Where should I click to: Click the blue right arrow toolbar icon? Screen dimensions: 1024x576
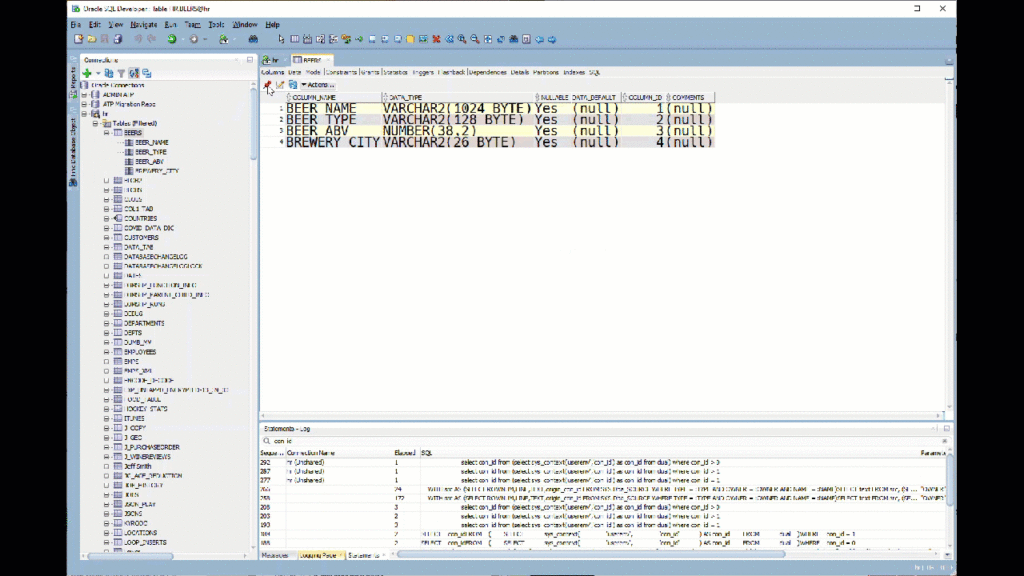[x=552, y=39]
